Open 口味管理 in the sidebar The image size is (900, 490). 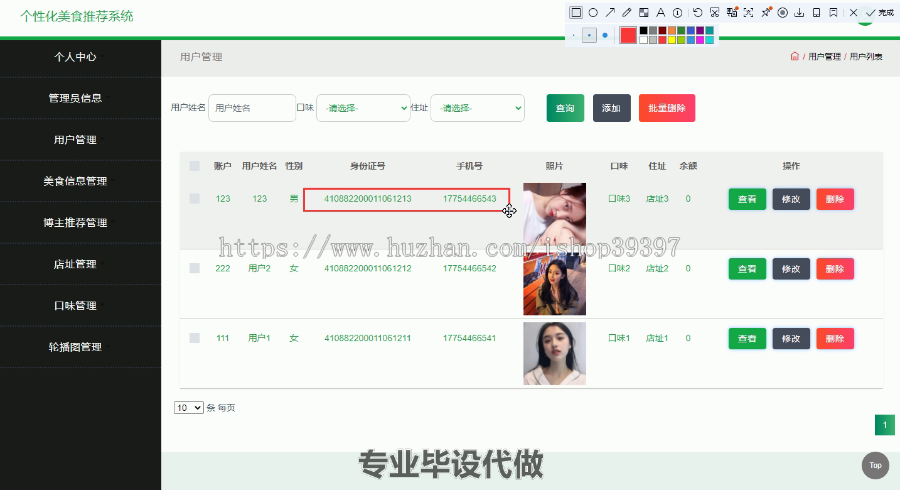click(x=75, y=305)
